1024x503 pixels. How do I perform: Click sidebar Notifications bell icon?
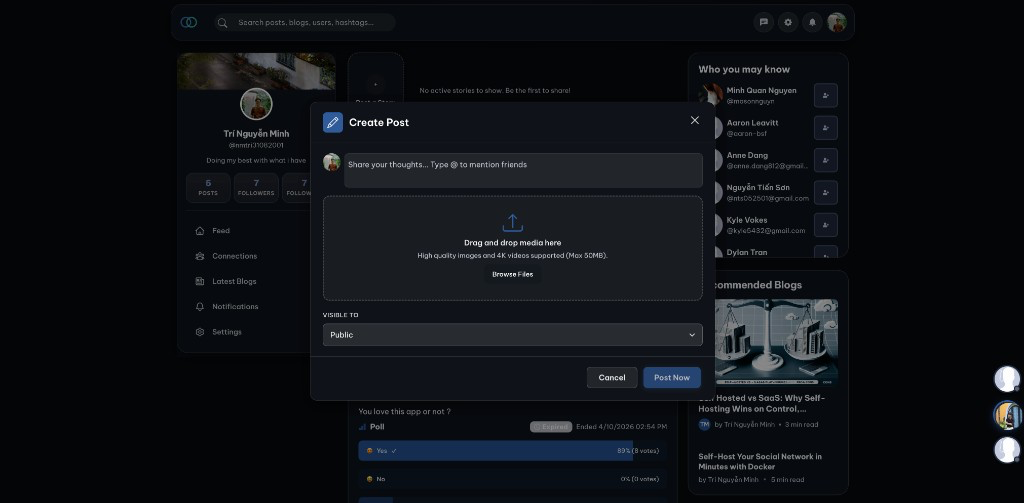(200, 306)
